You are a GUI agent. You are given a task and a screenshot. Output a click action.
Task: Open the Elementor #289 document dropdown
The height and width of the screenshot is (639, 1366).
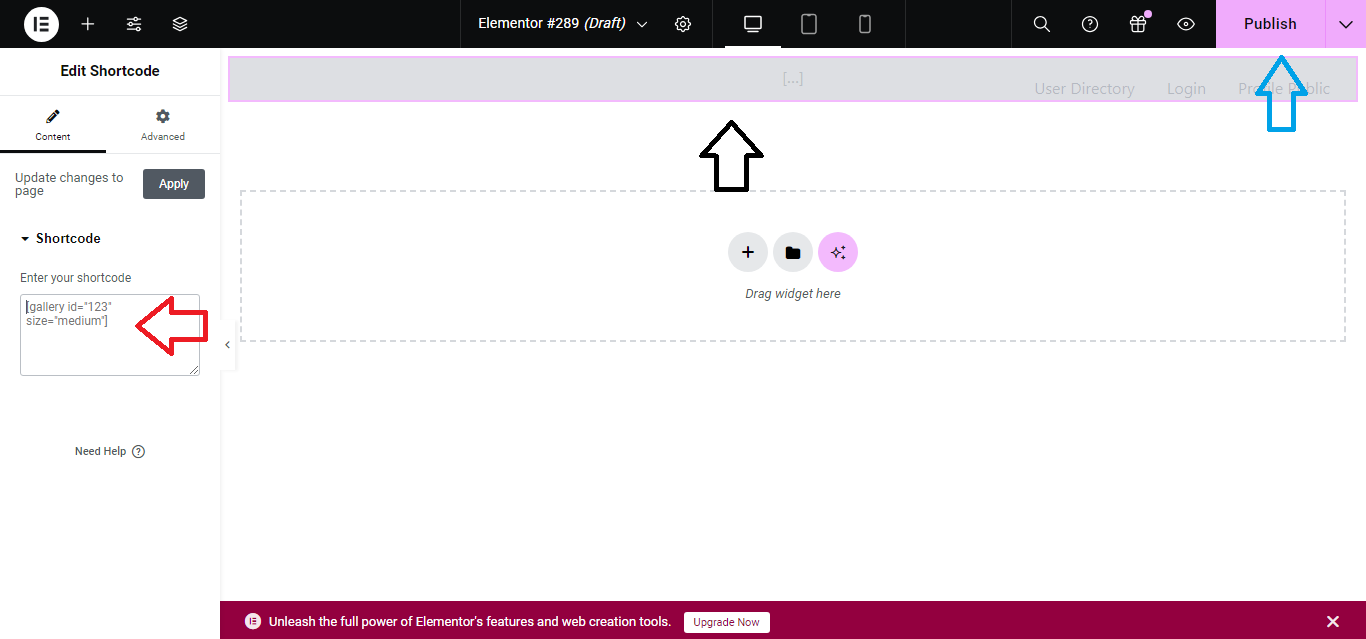tap(562, 24)
